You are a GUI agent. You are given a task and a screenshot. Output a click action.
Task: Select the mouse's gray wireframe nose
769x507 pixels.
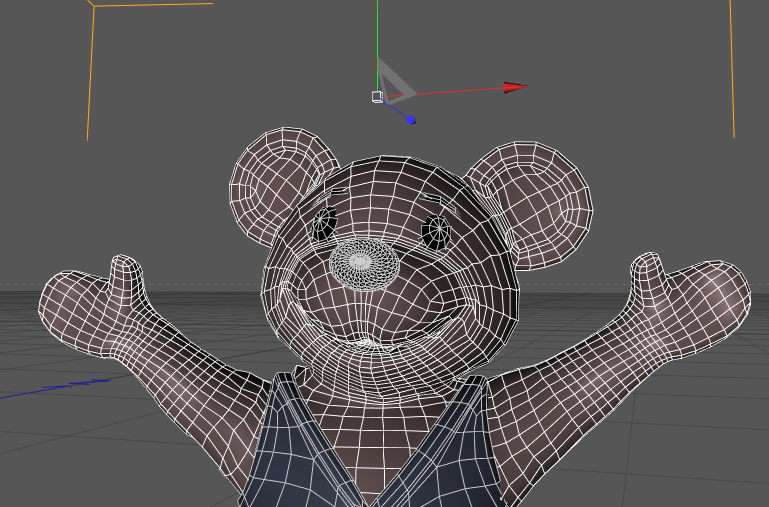coord(364,263)
